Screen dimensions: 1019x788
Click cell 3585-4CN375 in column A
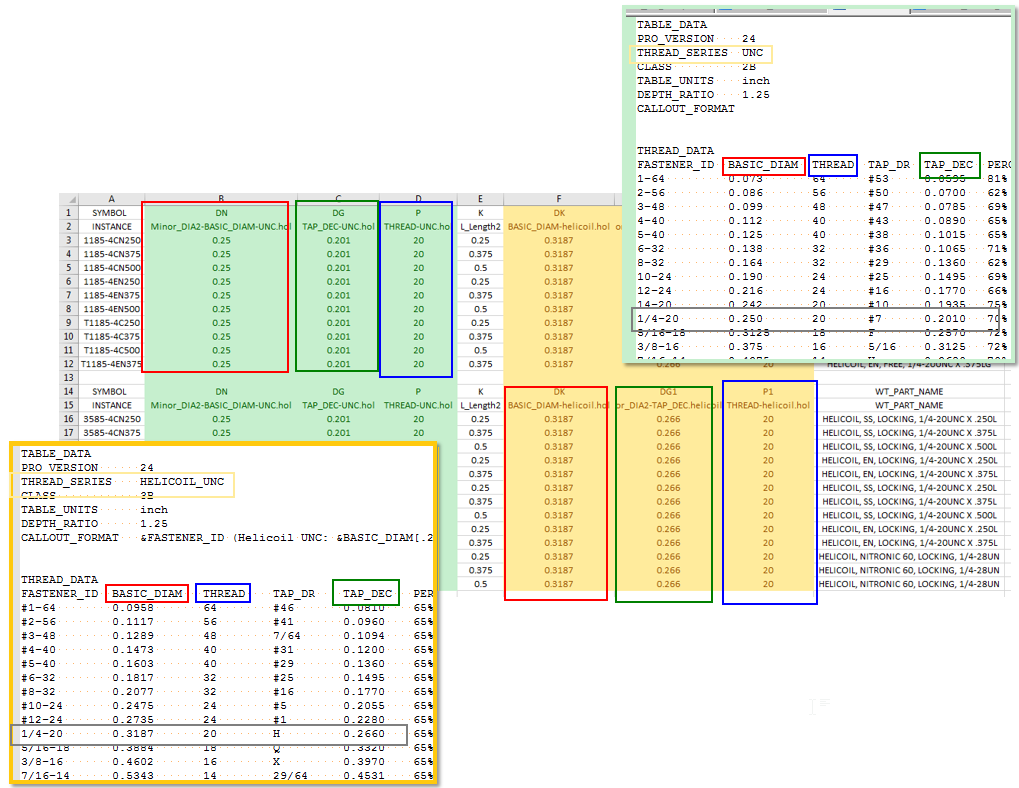[x=111, y=433]
